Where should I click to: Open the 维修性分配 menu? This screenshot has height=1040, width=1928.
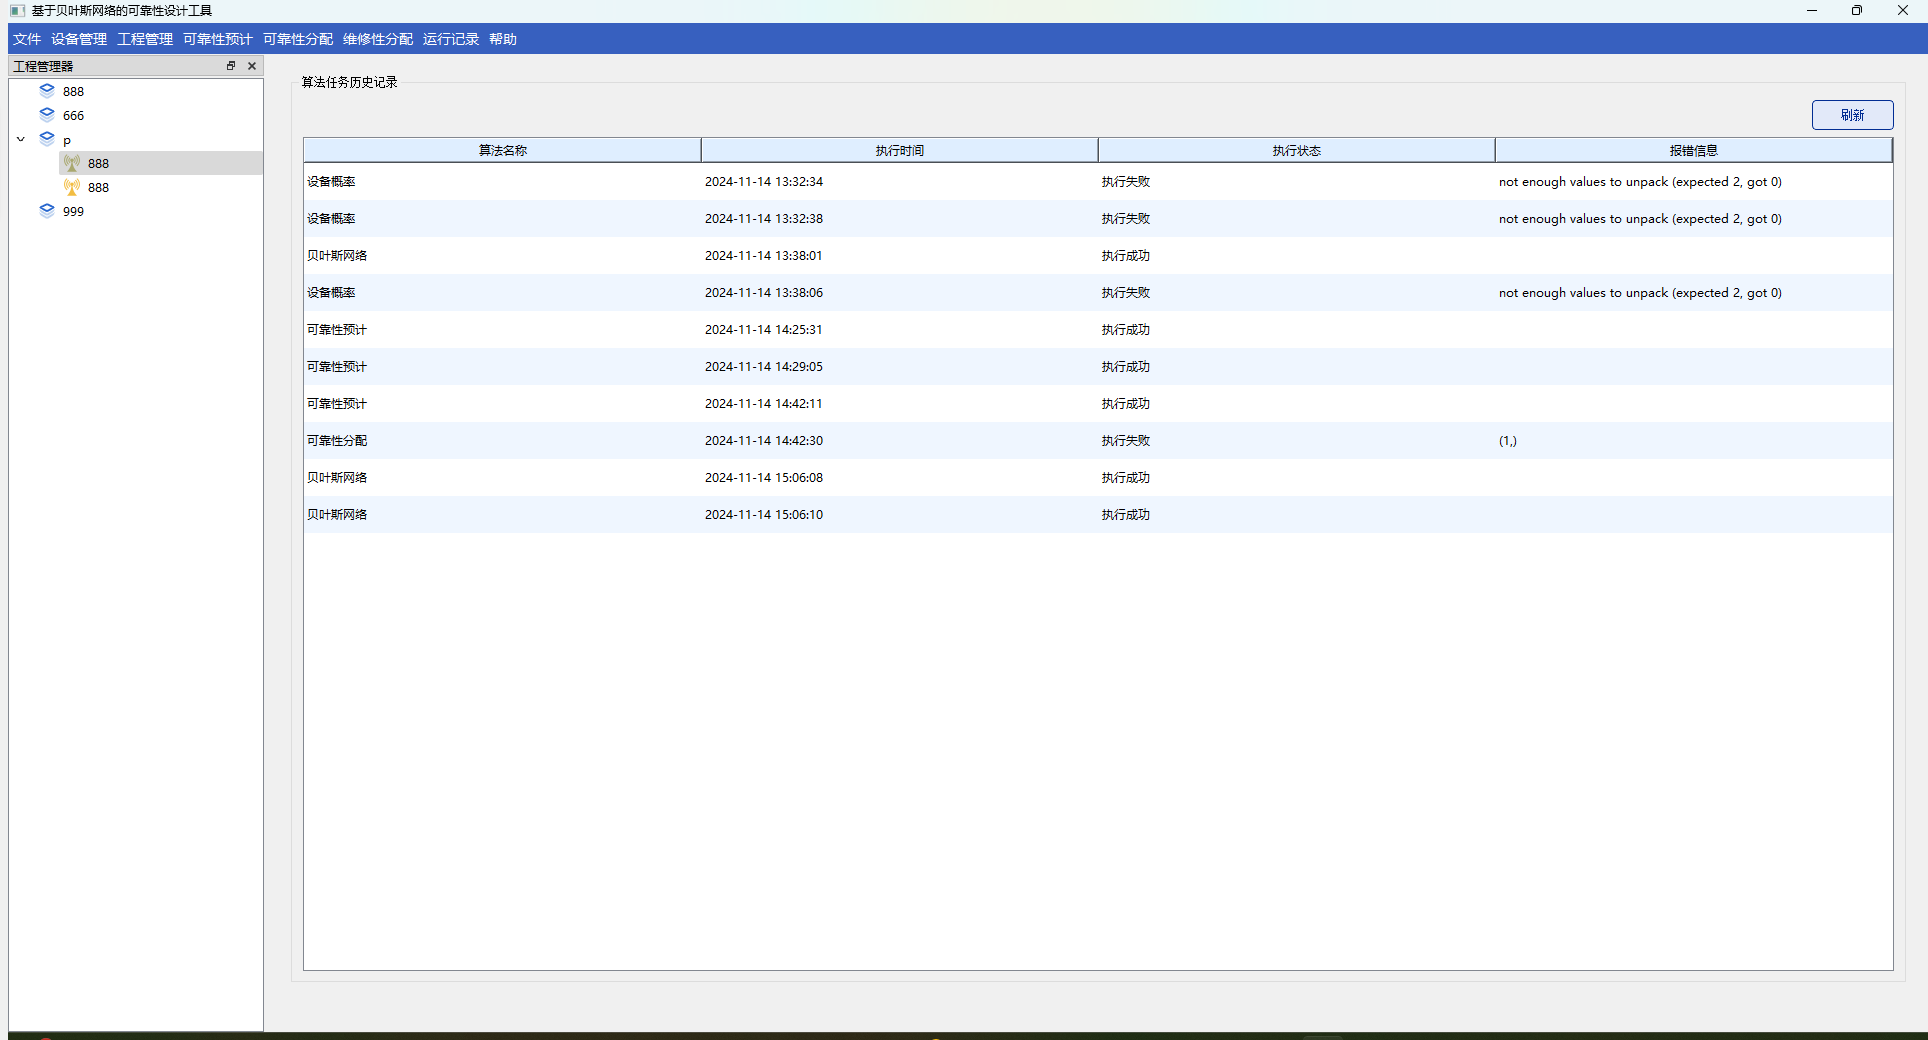(377, 39)
